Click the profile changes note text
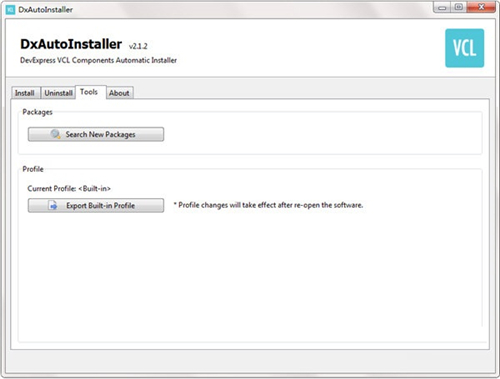The width and height of the screenshot is (500, 379). point(268,205)
